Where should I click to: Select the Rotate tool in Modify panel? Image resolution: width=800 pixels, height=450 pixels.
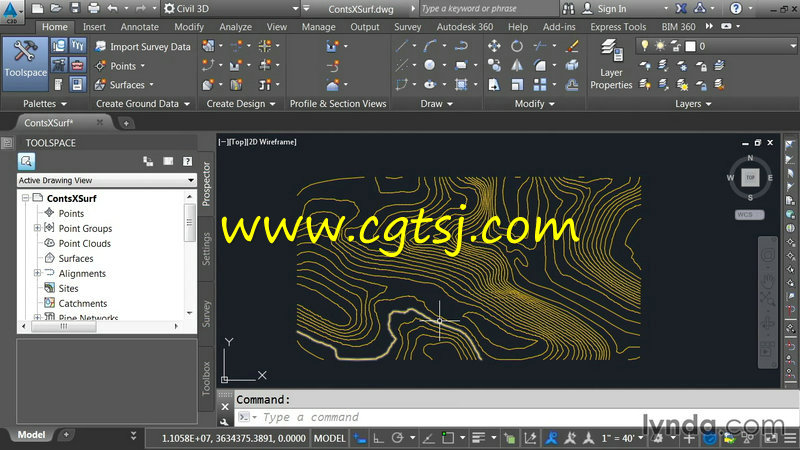[517, 46]
